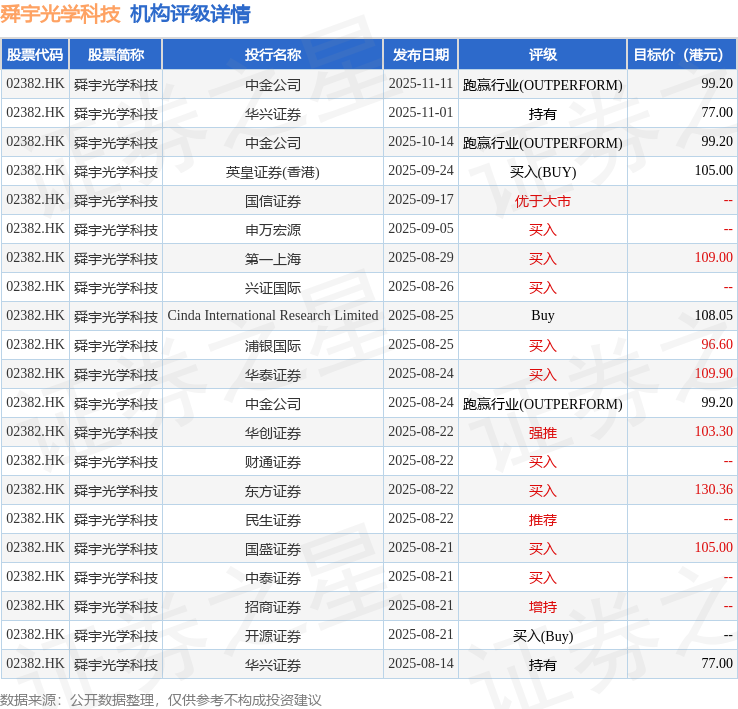Image resolution: width=738 pixels, height=709 pixels.
Task: Click the 77.00 price in the 2025-08-14 row
Action: (x=717, y=663)
